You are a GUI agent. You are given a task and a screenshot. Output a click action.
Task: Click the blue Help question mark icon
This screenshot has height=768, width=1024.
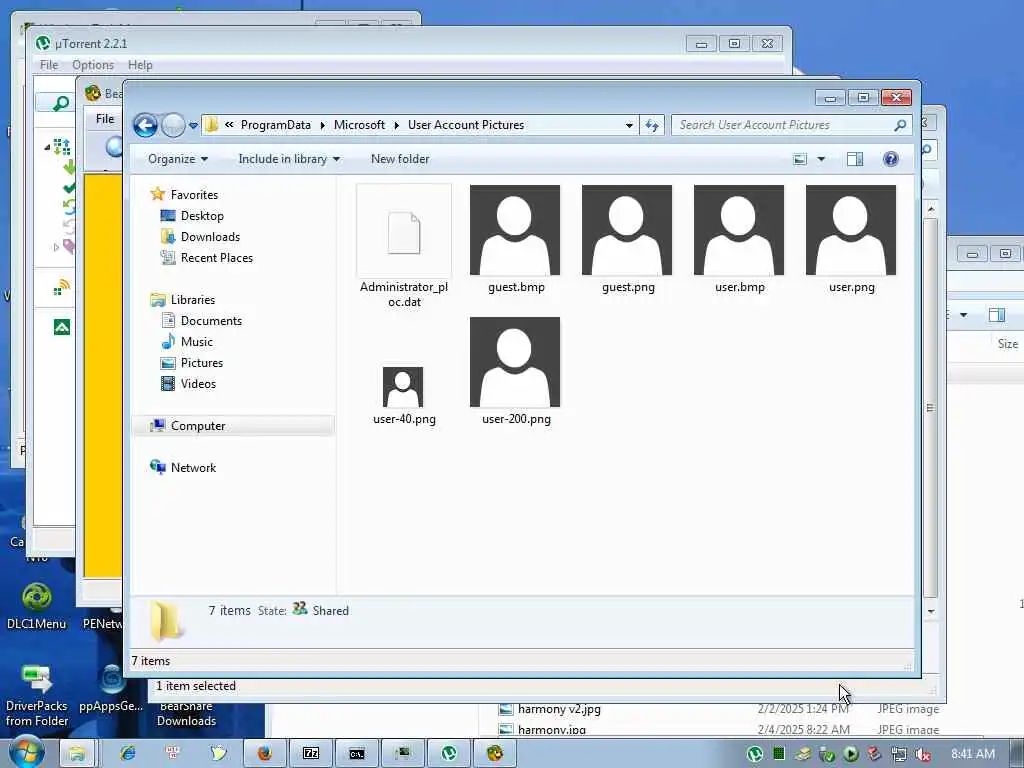(890, 159)
